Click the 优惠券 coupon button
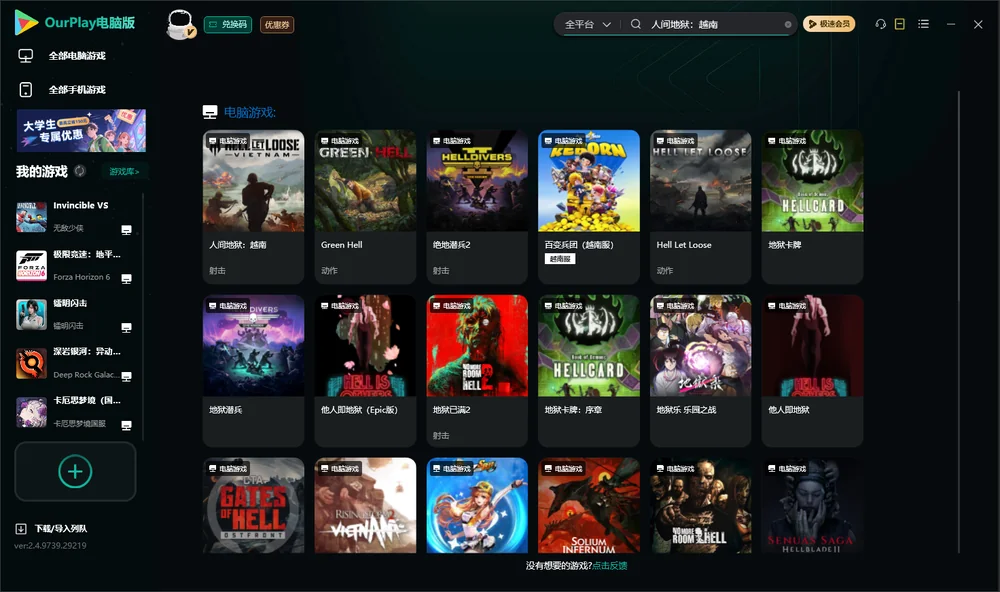The height and width of the screenshot is (592, 1000). coord(277,24)
